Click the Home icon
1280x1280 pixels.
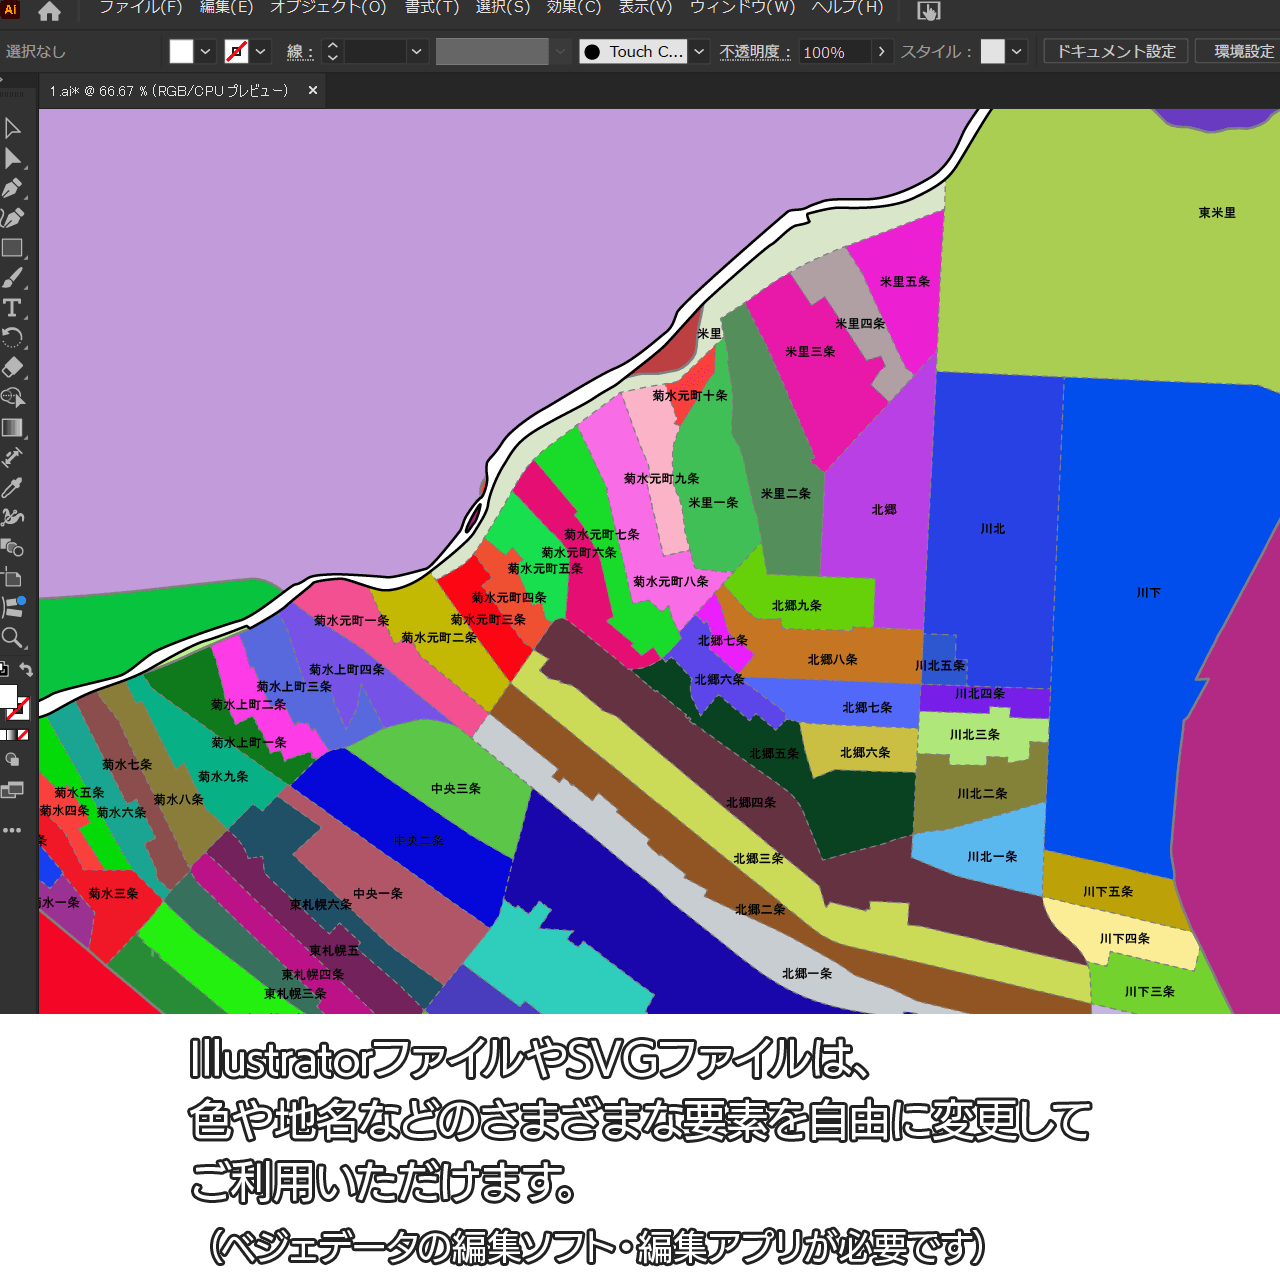click(49, 12)
